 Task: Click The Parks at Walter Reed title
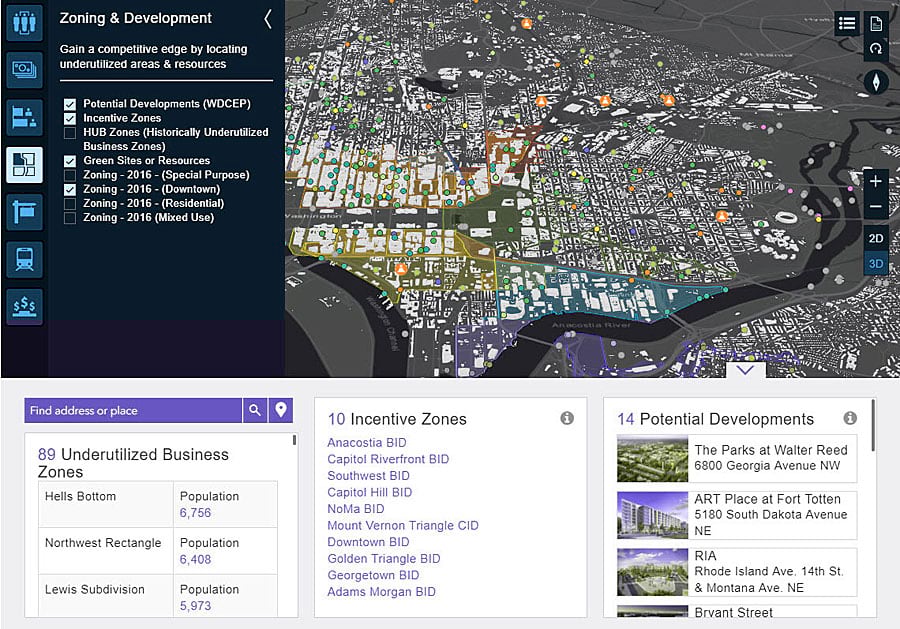pos(771,450)
